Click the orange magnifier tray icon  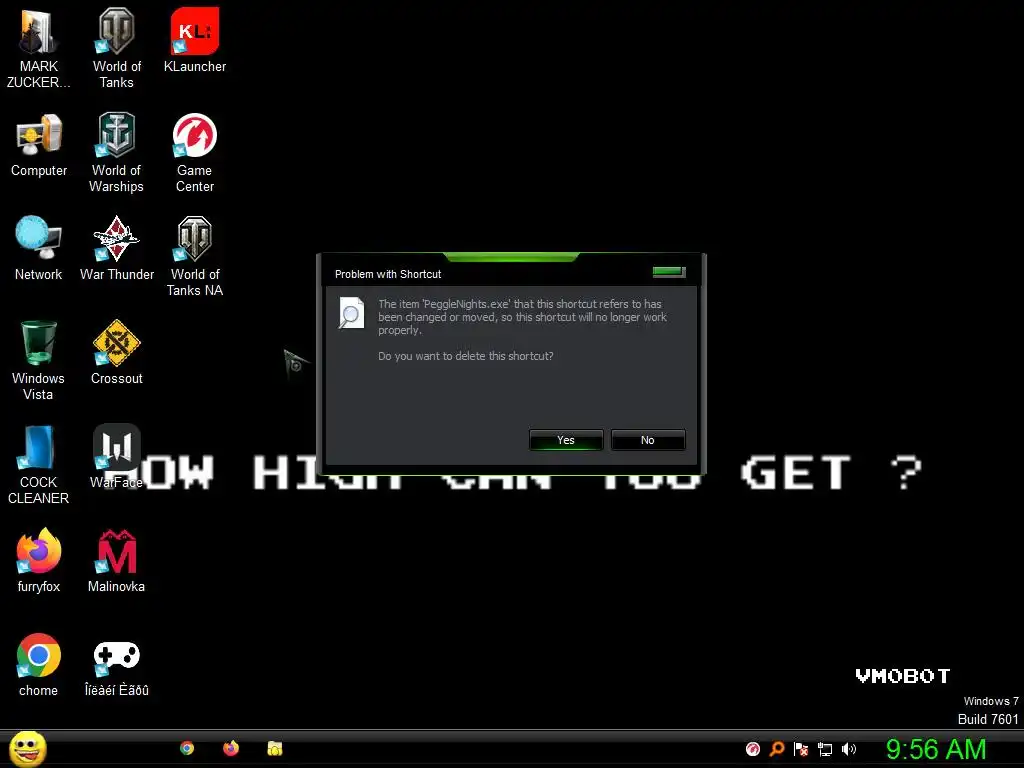click(777, 749)
